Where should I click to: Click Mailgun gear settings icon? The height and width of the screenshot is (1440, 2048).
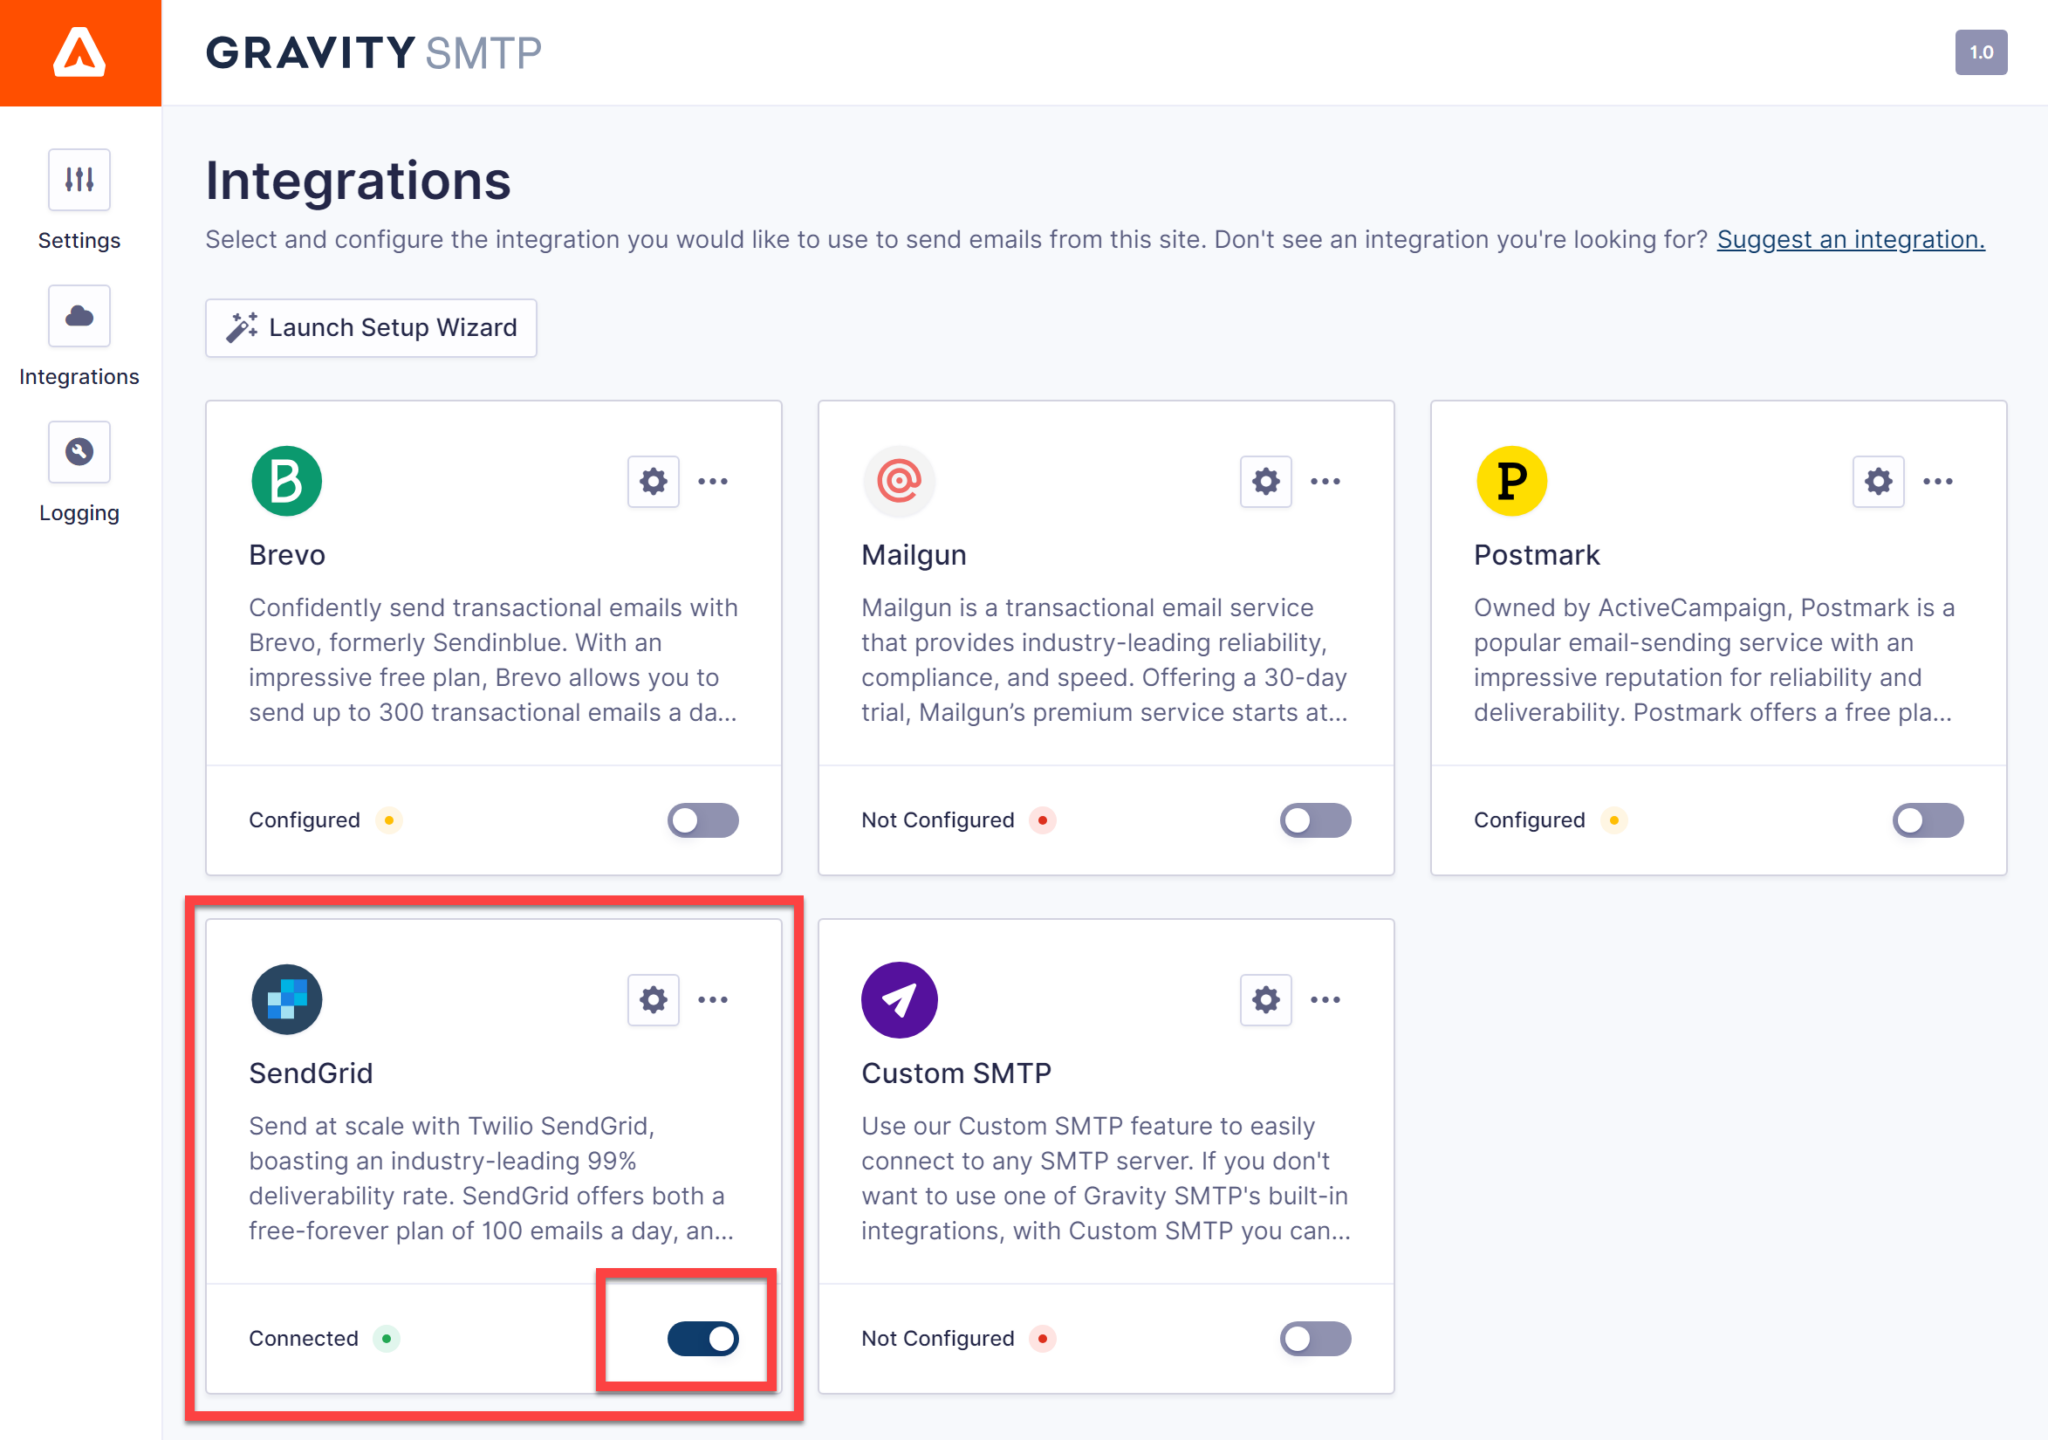[1265, 481]
